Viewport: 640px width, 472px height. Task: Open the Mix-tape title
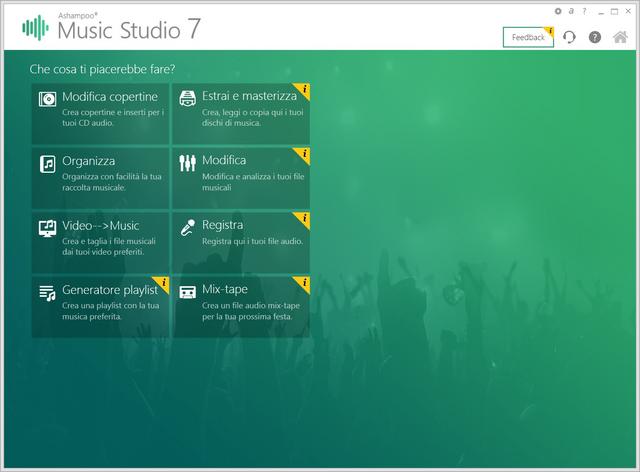point(225,289)
